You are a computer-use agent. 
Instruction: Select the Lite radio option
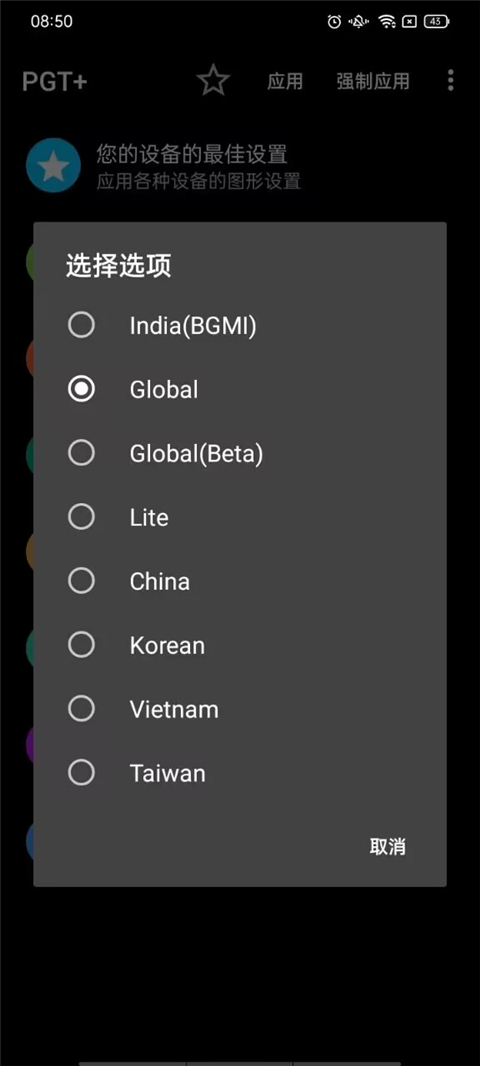240,517
